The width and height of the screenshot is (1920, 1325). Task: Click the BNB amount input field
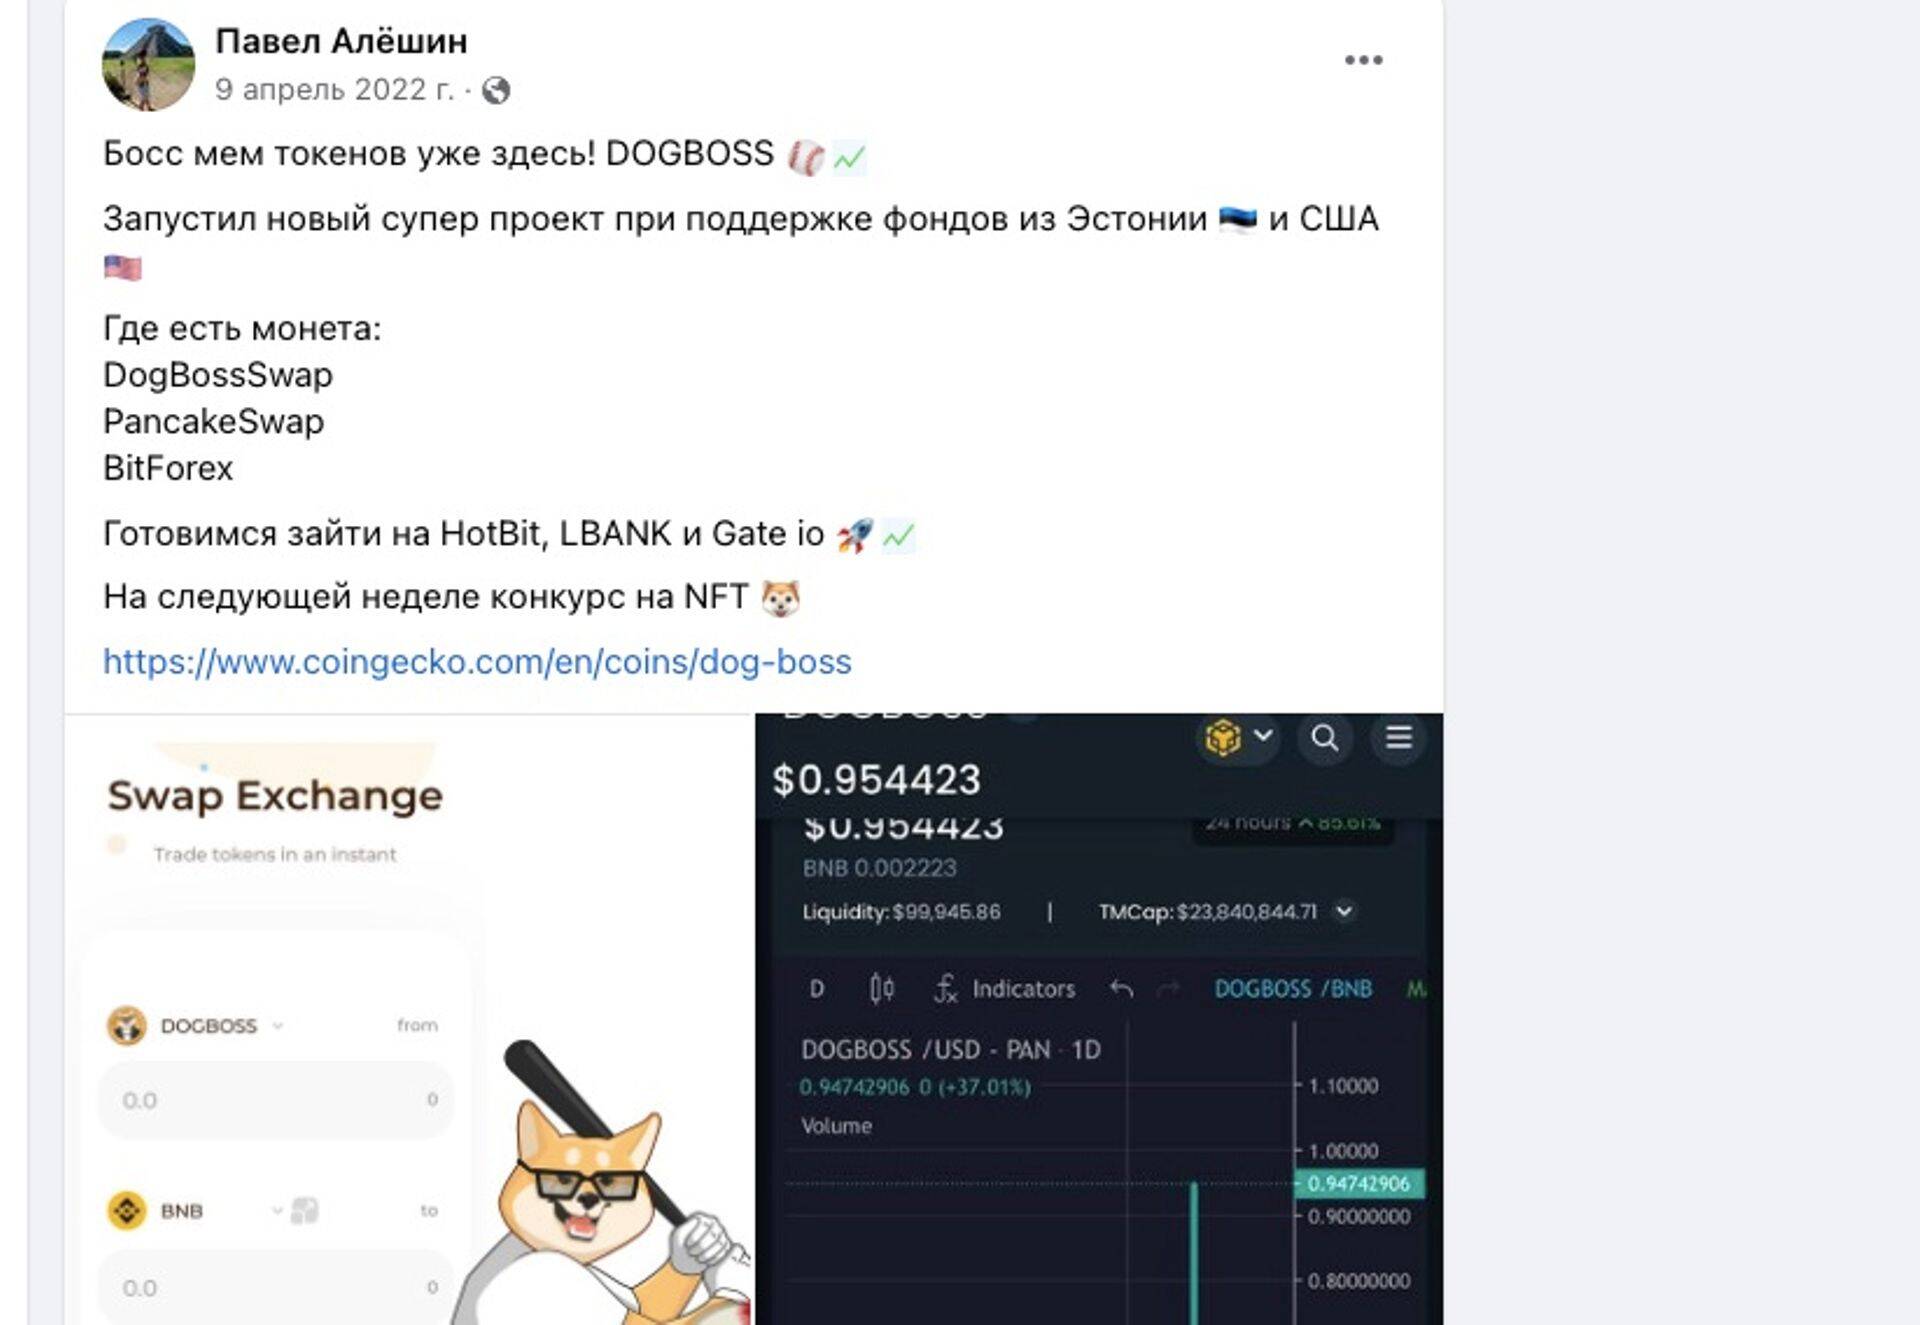tap(276, 1287)
